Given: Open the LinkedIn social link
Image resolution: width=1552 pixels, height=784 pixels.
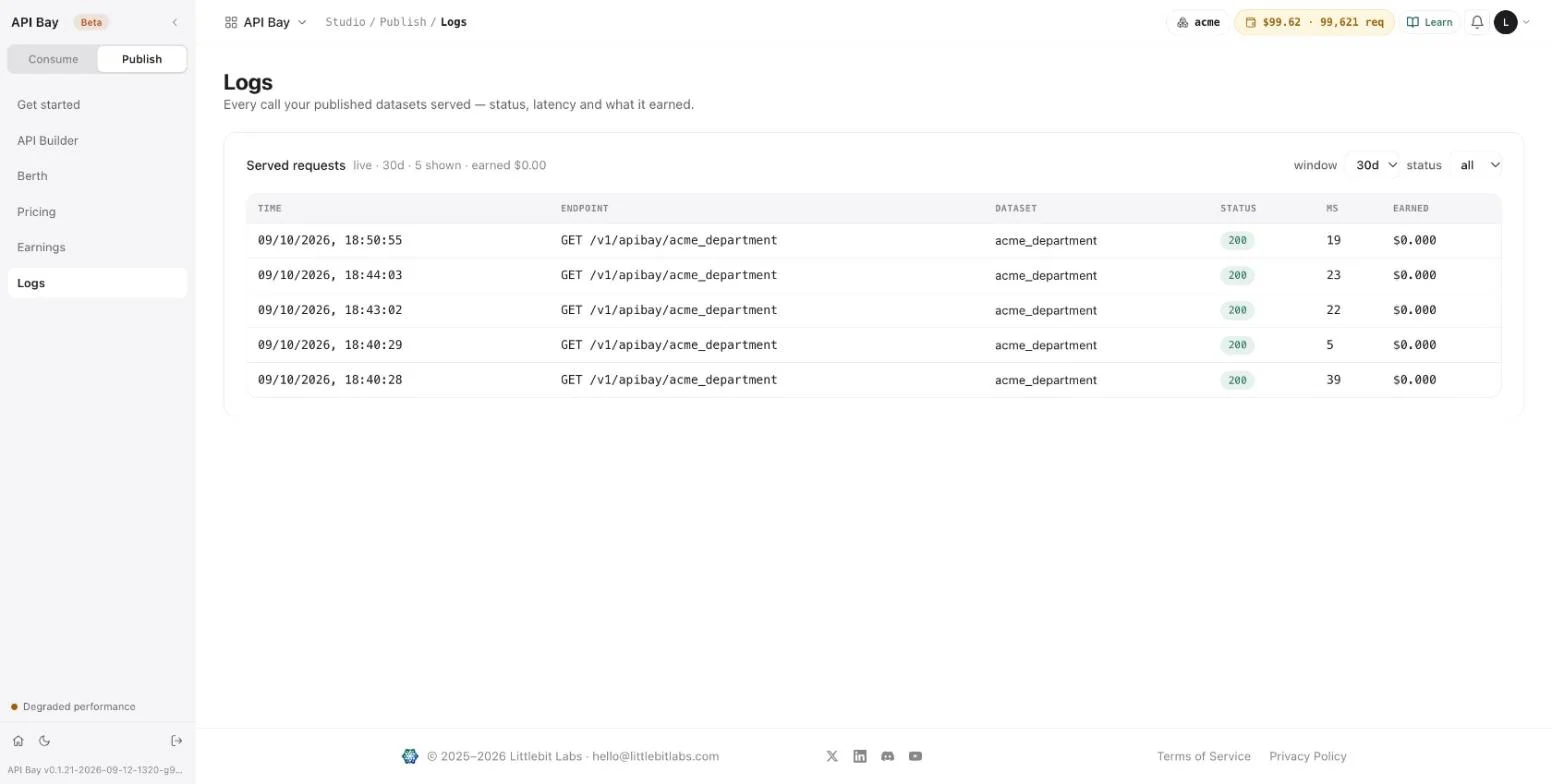Looking at the screenshot, I should [860, 756].
